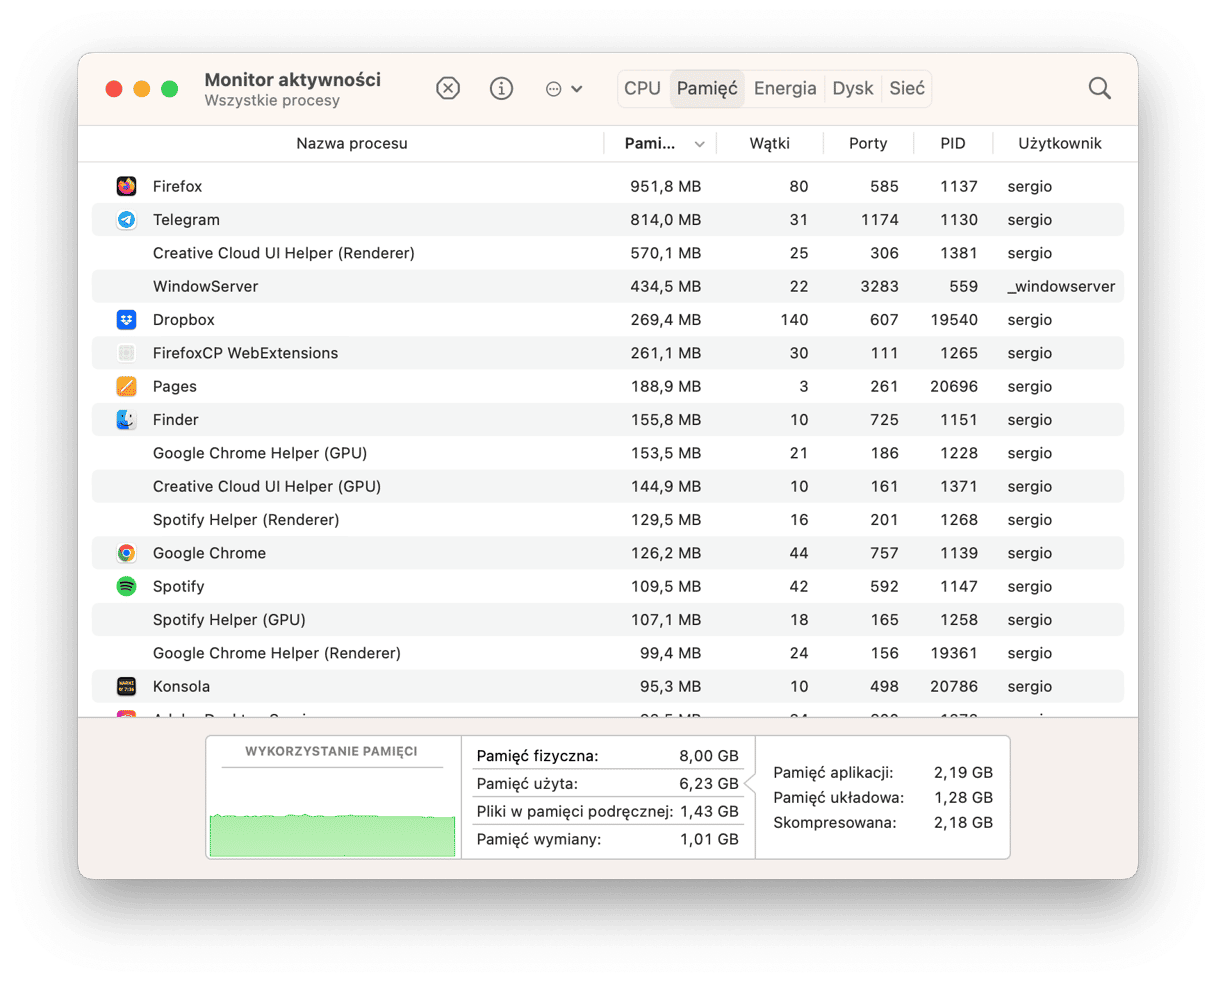Sort by Porty column header
The width and height of the screenshot is (1216, 982).
point(868,143)
